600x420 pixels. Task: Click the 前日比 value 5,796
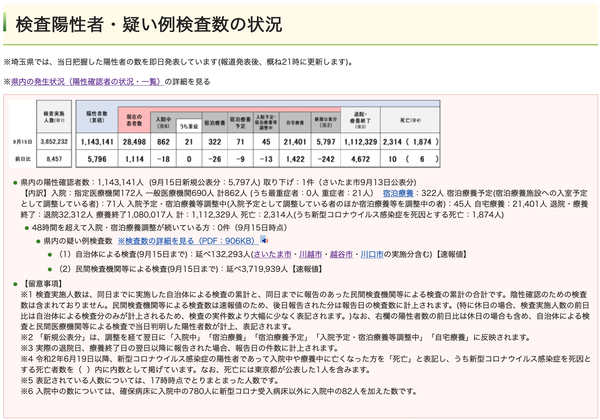pyautogui.click(x=97, y=159)
